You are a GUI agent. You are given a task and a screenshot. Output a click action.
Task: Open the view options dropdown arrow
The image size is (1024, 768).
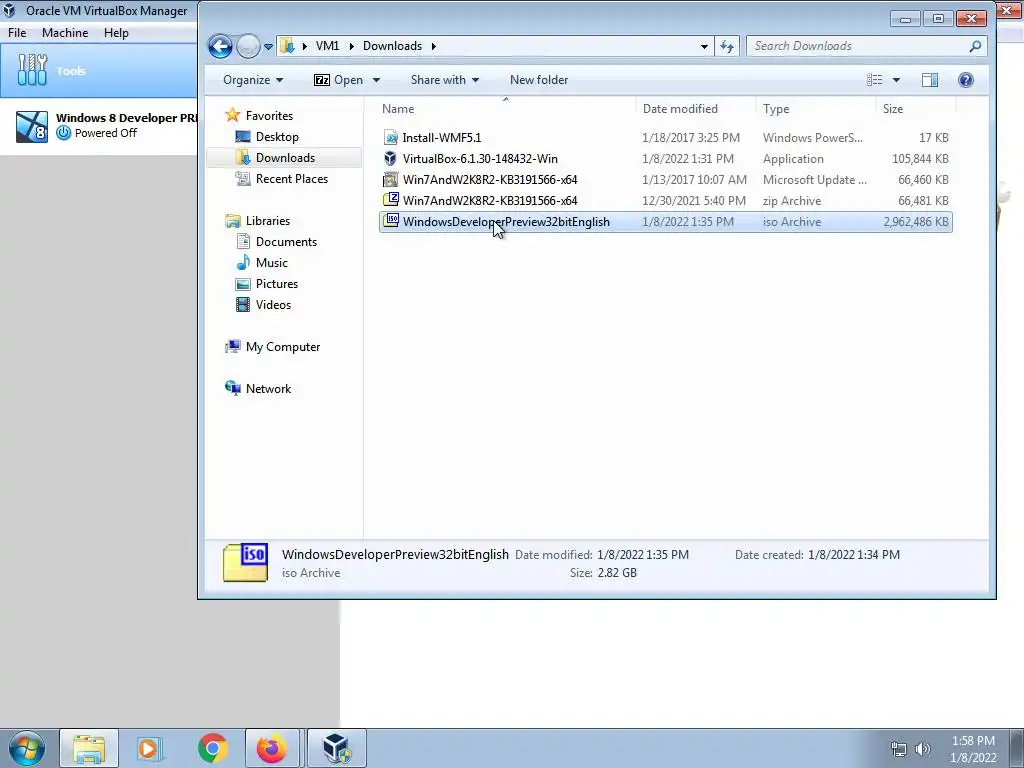click(896, 80)
